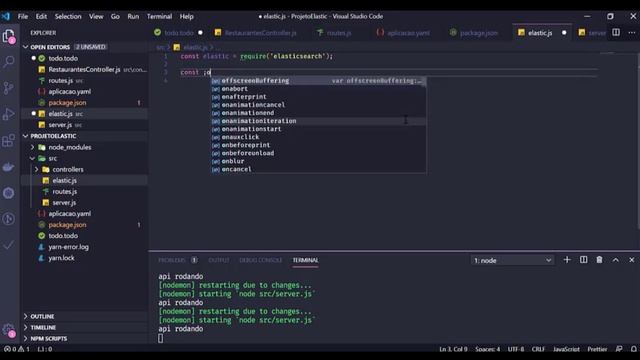This screenshot has height=360, width=640.
Task: Open the Run menu
Action: (x=133, y=16)
